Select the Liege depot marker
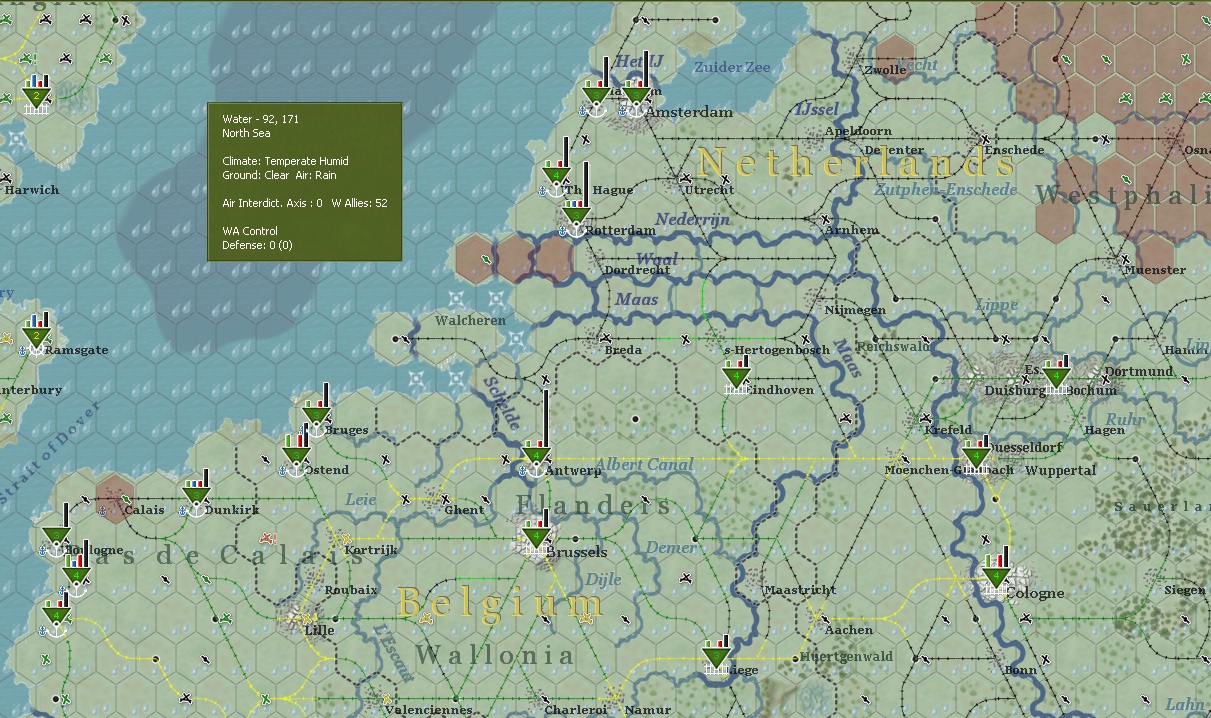This screenshot has height=718, width=1211. 716,660
